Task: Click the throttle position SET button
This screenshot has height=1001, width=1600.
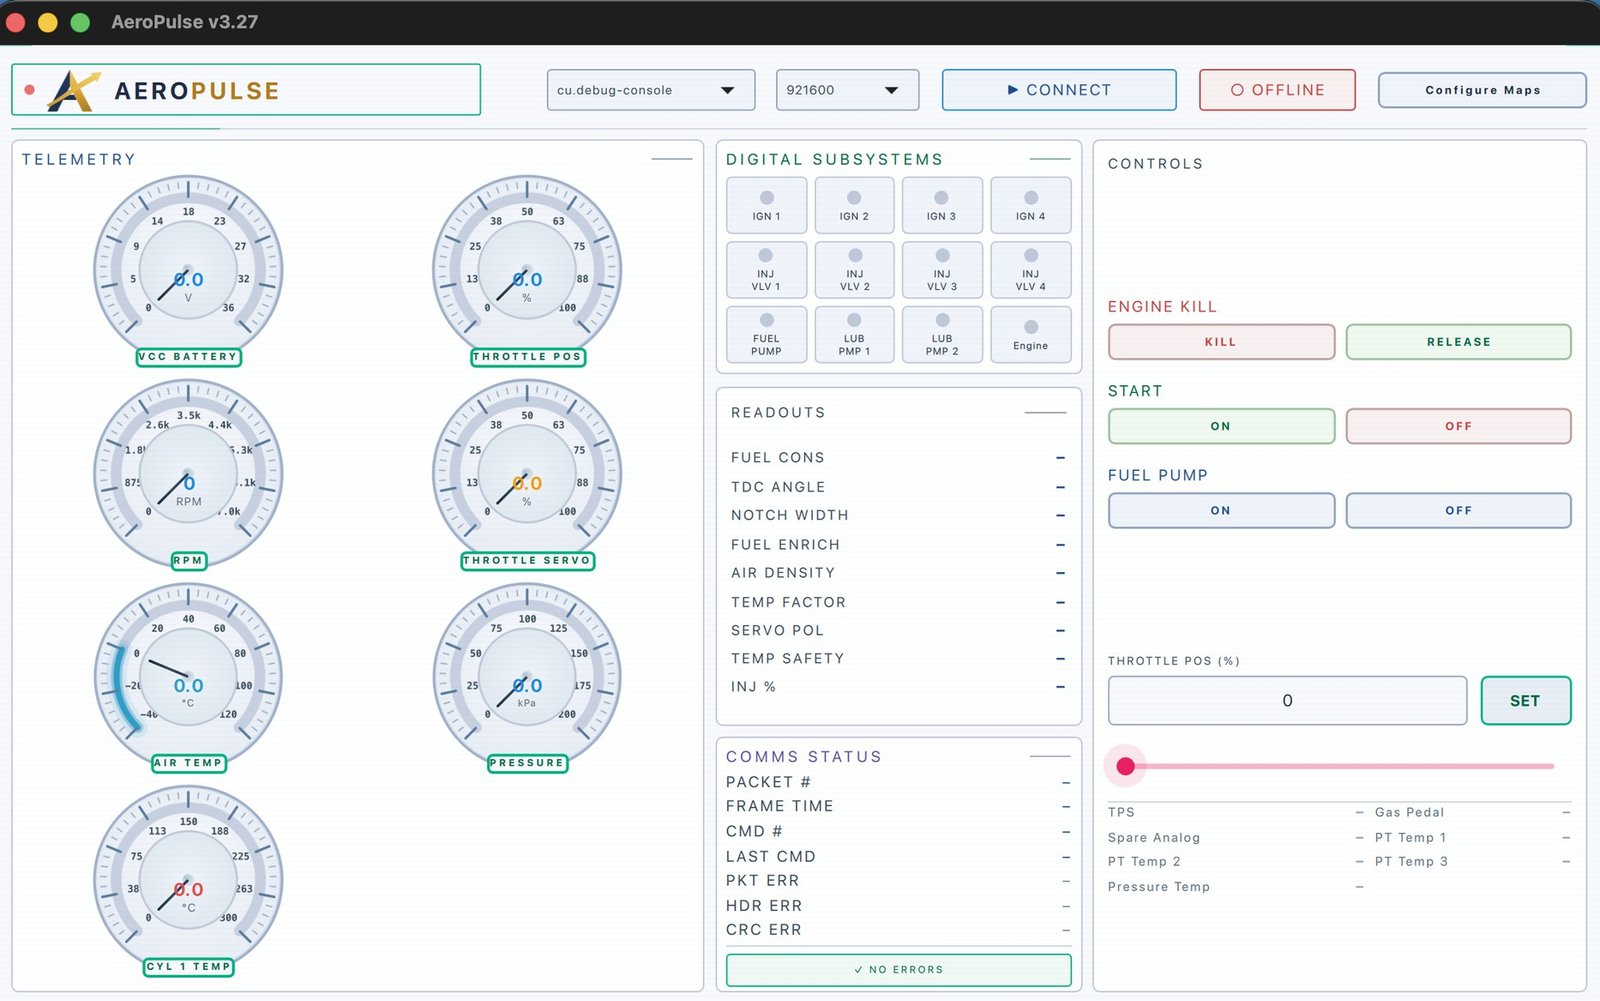Action: (x=1525, y=701)
